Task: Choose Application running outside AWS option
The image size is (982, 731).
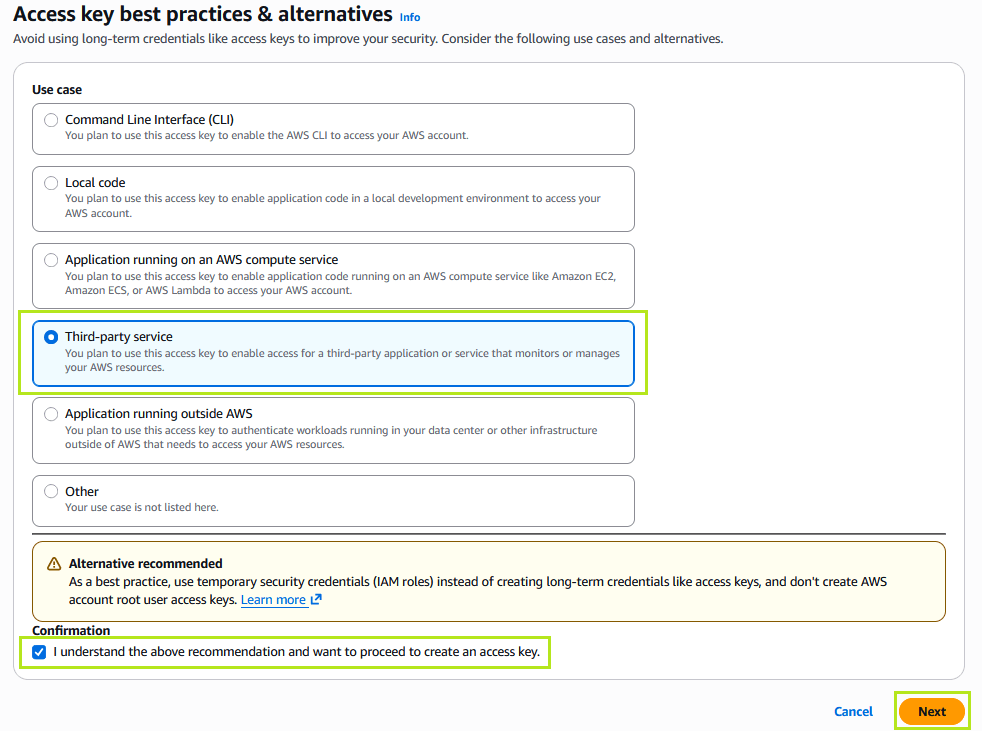Action: coord(51,414)
